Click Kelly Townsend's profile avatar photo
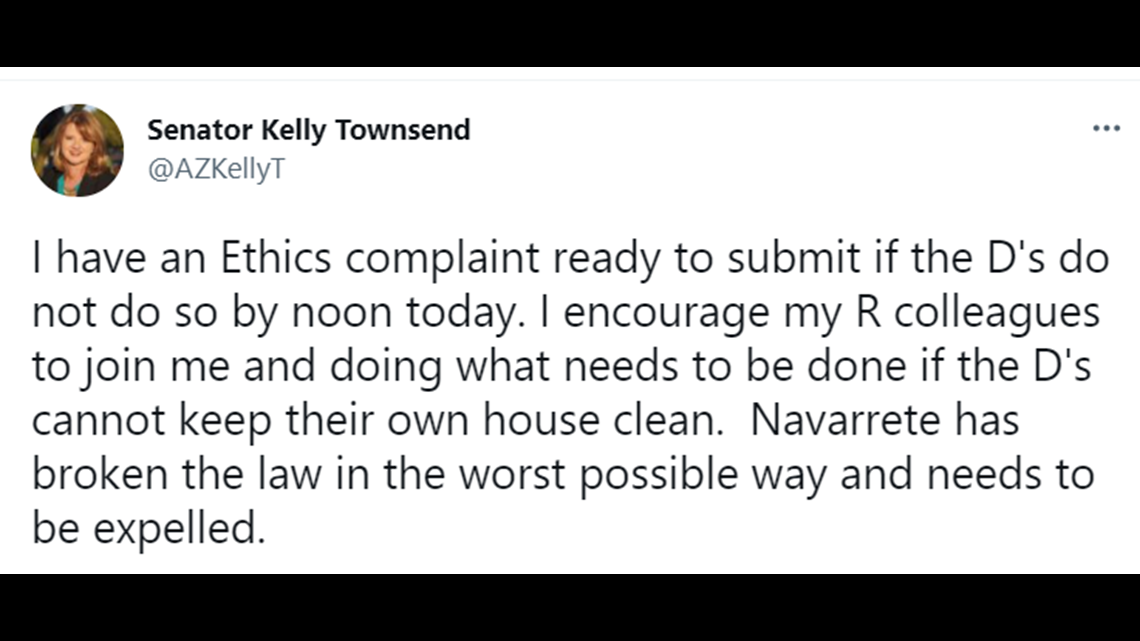Viewport: 1140px width, 641px height. click(77, 150)
